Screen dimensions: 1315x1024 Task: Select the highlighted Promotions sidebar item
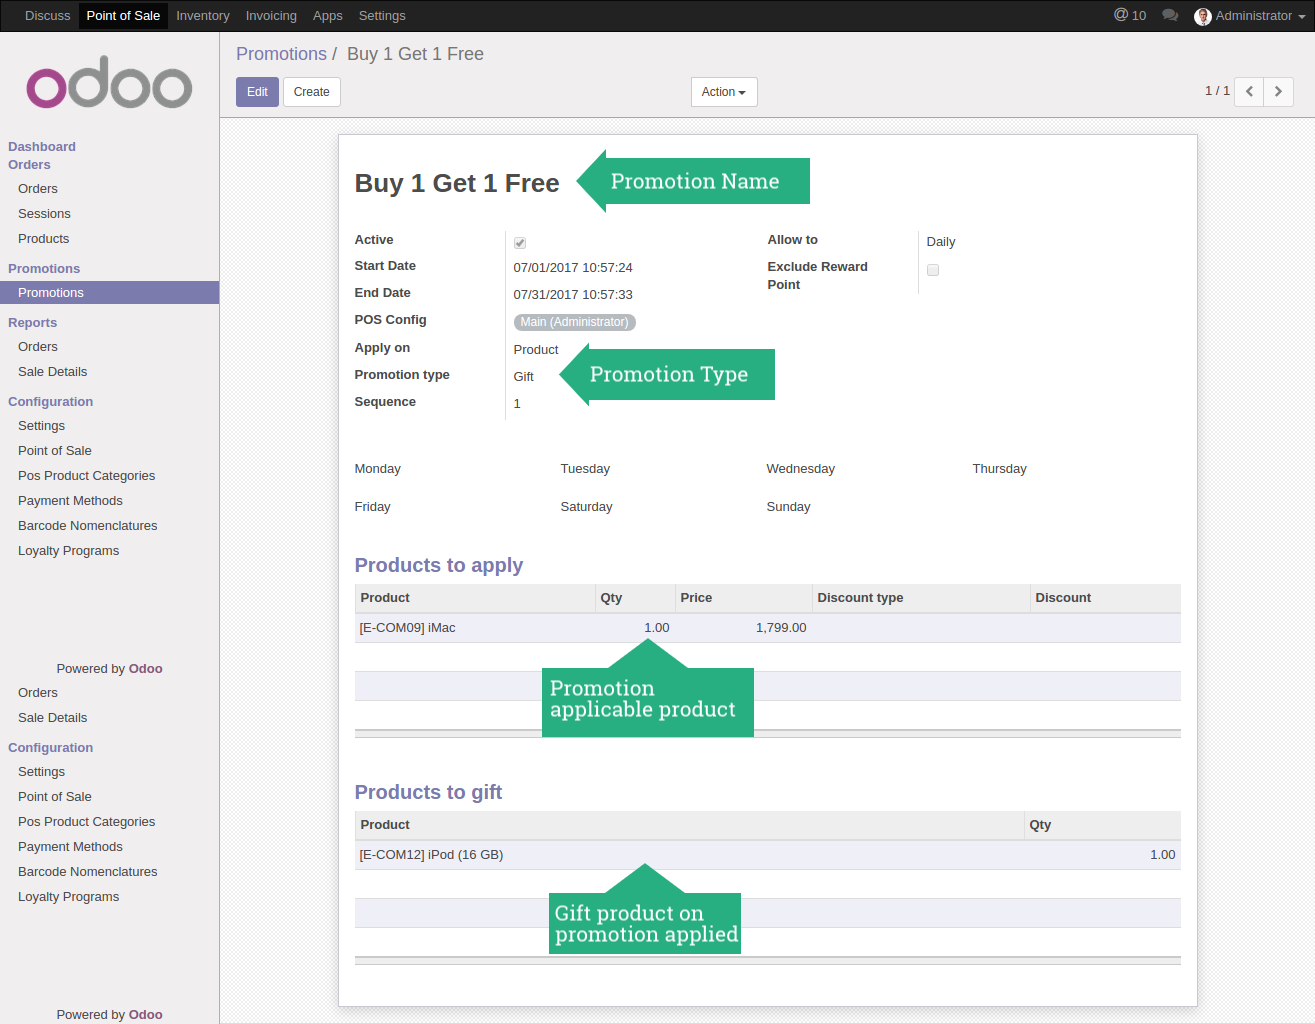click(x=109, y=293)
